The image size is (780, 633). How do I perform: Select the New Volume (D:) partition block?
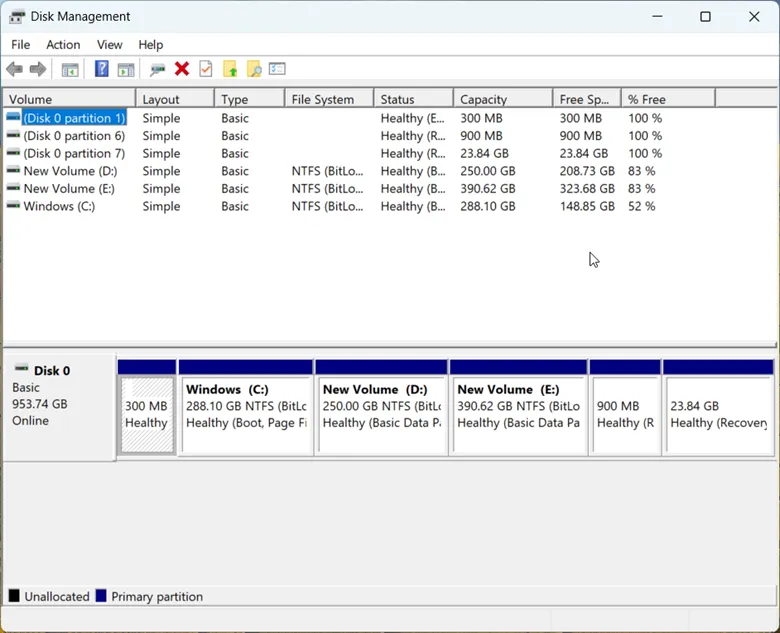[382, 415]
